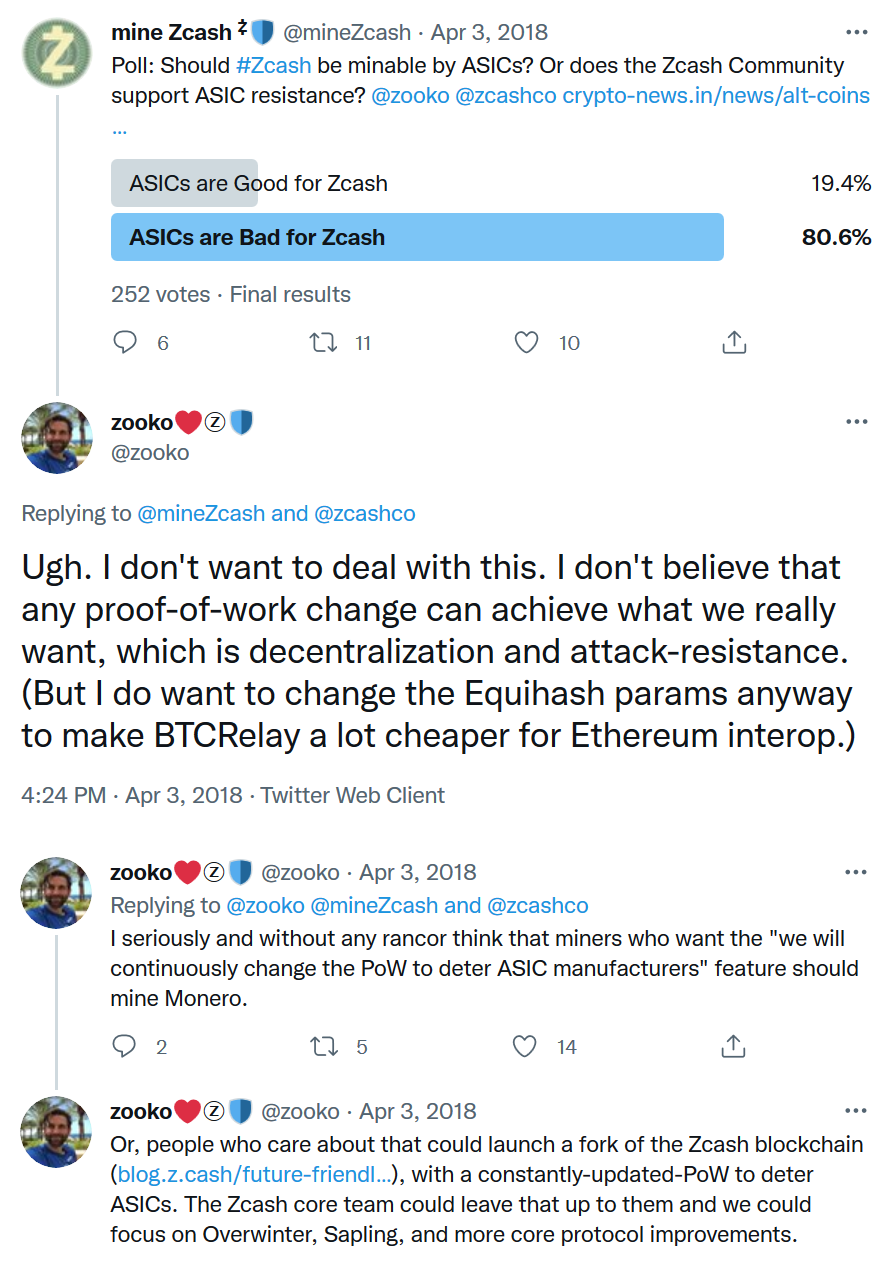Retweet the mine Zcash poll tweet

point(322,343)
